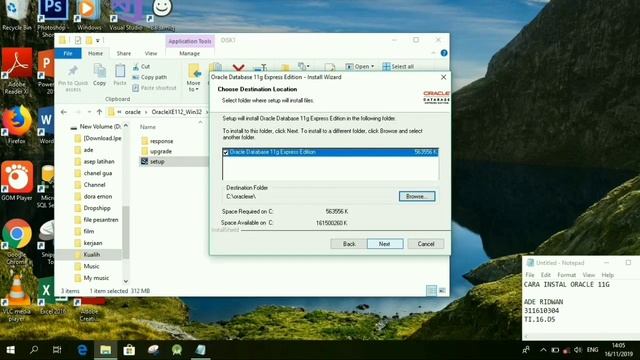Open Microsoft Edge from taskbar
640x360 pixels.
pyautogui.click(x=82, y=350)
